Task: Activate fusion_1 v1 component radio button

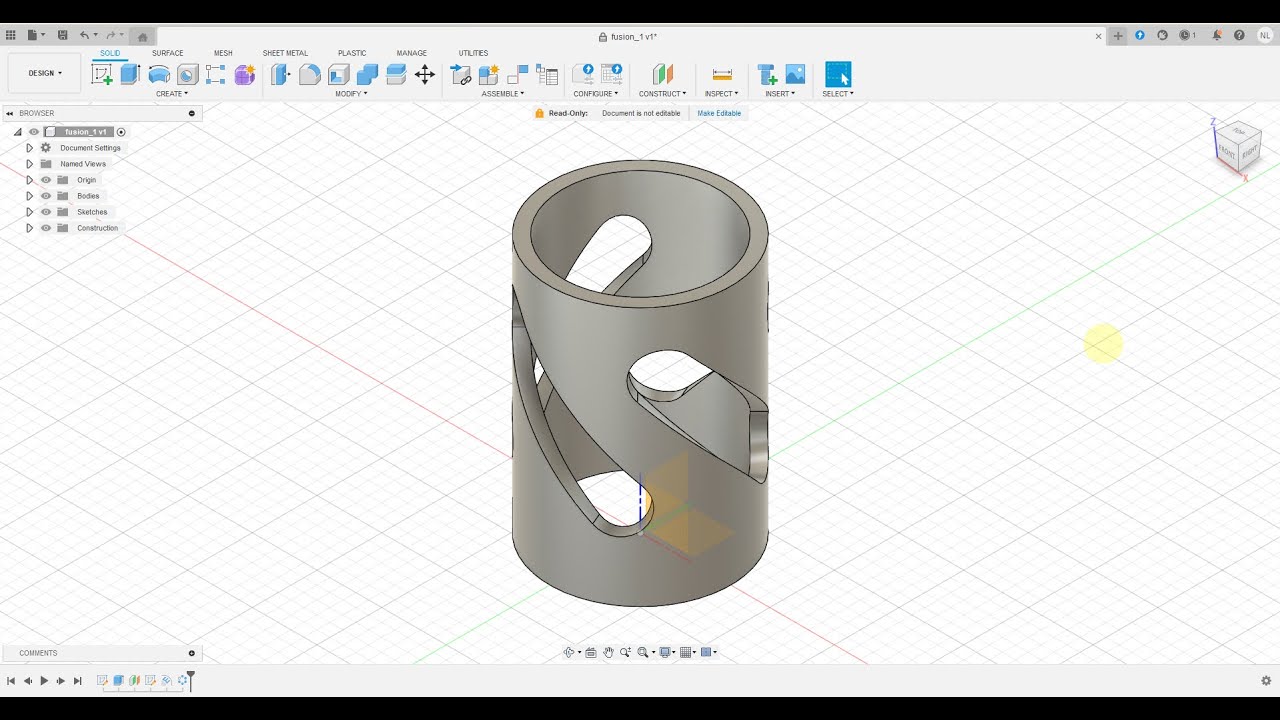Action: pos(121,132)
